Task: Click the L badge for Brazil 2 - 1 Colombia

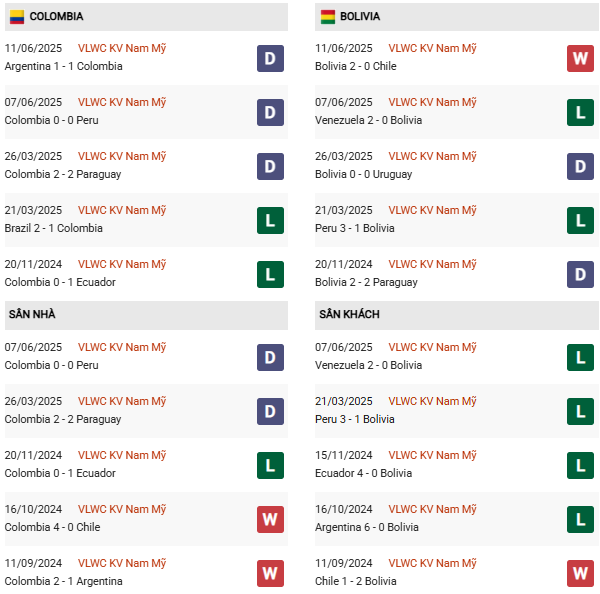Action: [270, 220]
